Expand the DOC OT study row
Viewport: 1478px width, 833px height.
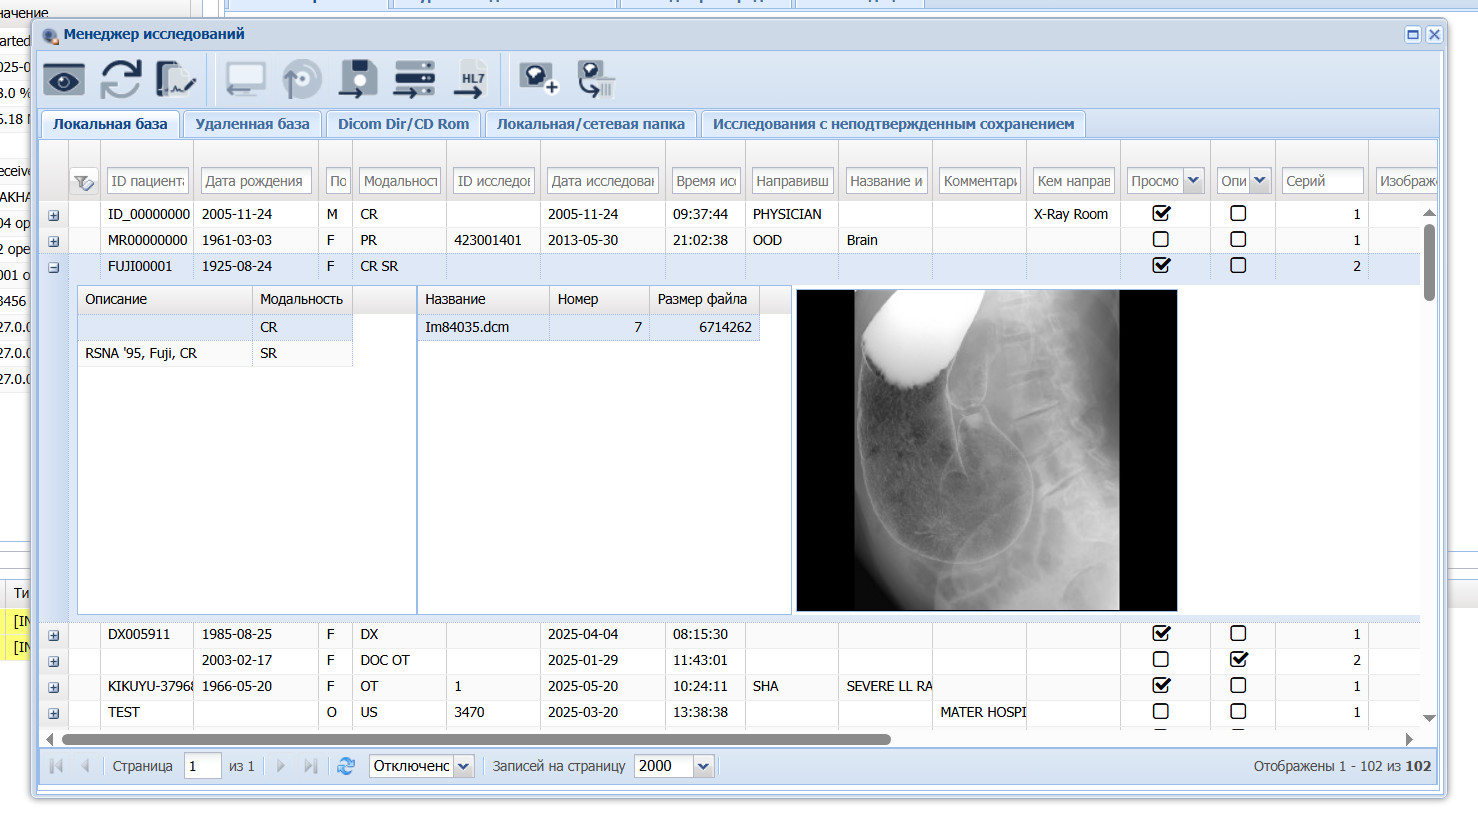click(x=54, y=661)
